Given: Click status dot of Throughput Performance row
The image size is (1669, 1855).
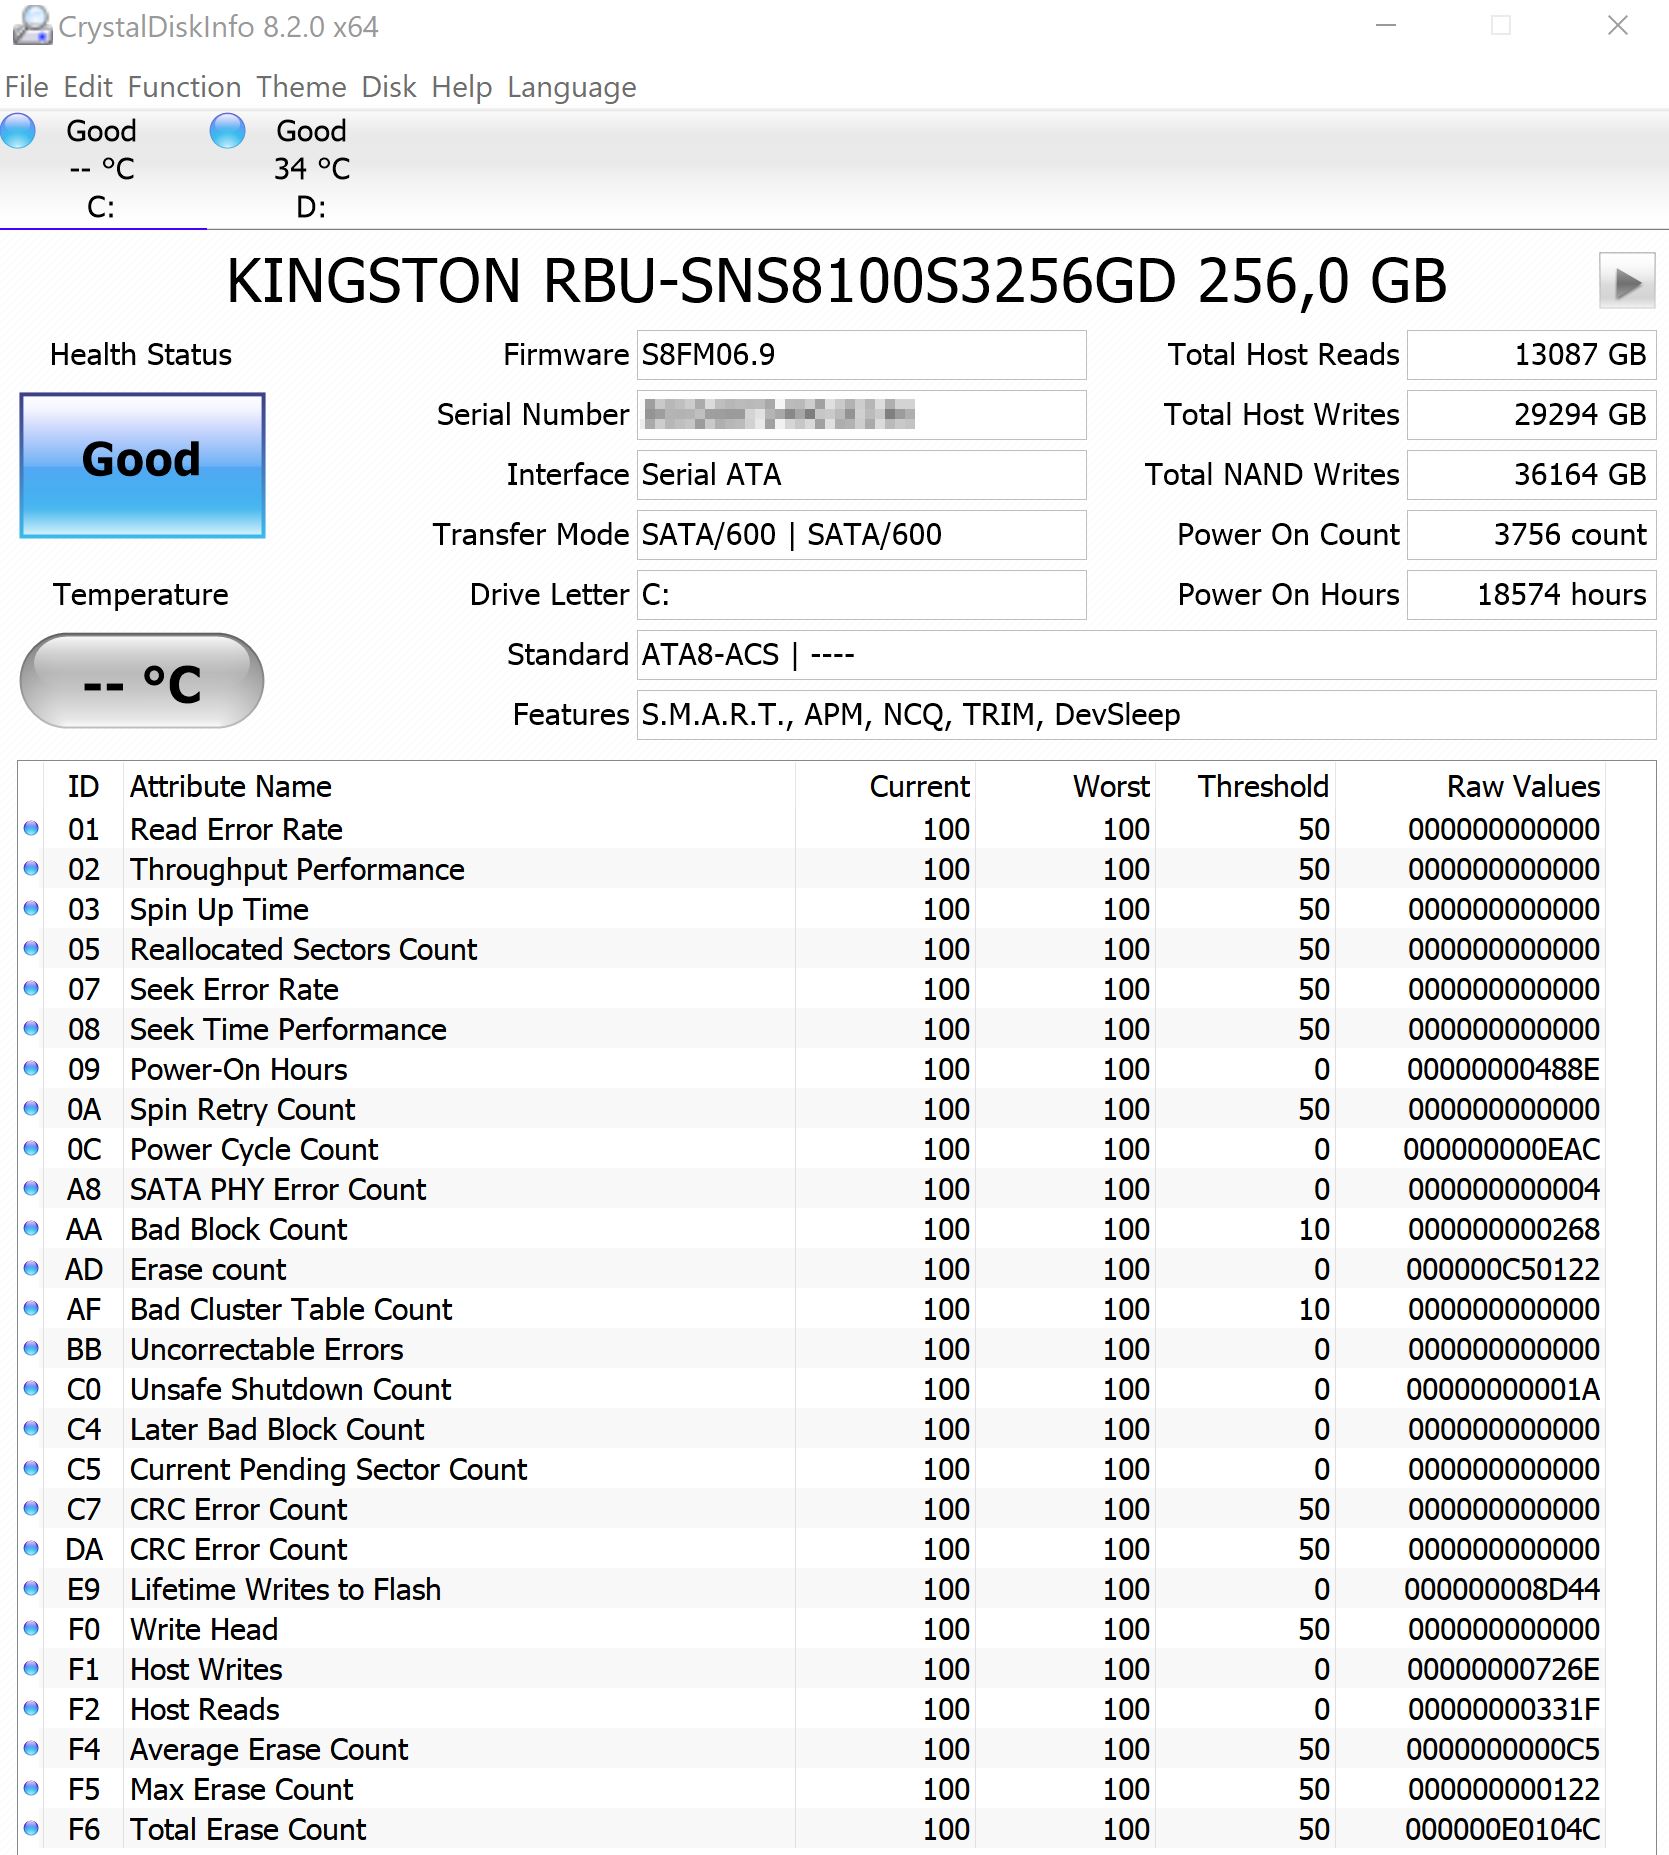Looking at the screenshot, I should coord(31,868).
